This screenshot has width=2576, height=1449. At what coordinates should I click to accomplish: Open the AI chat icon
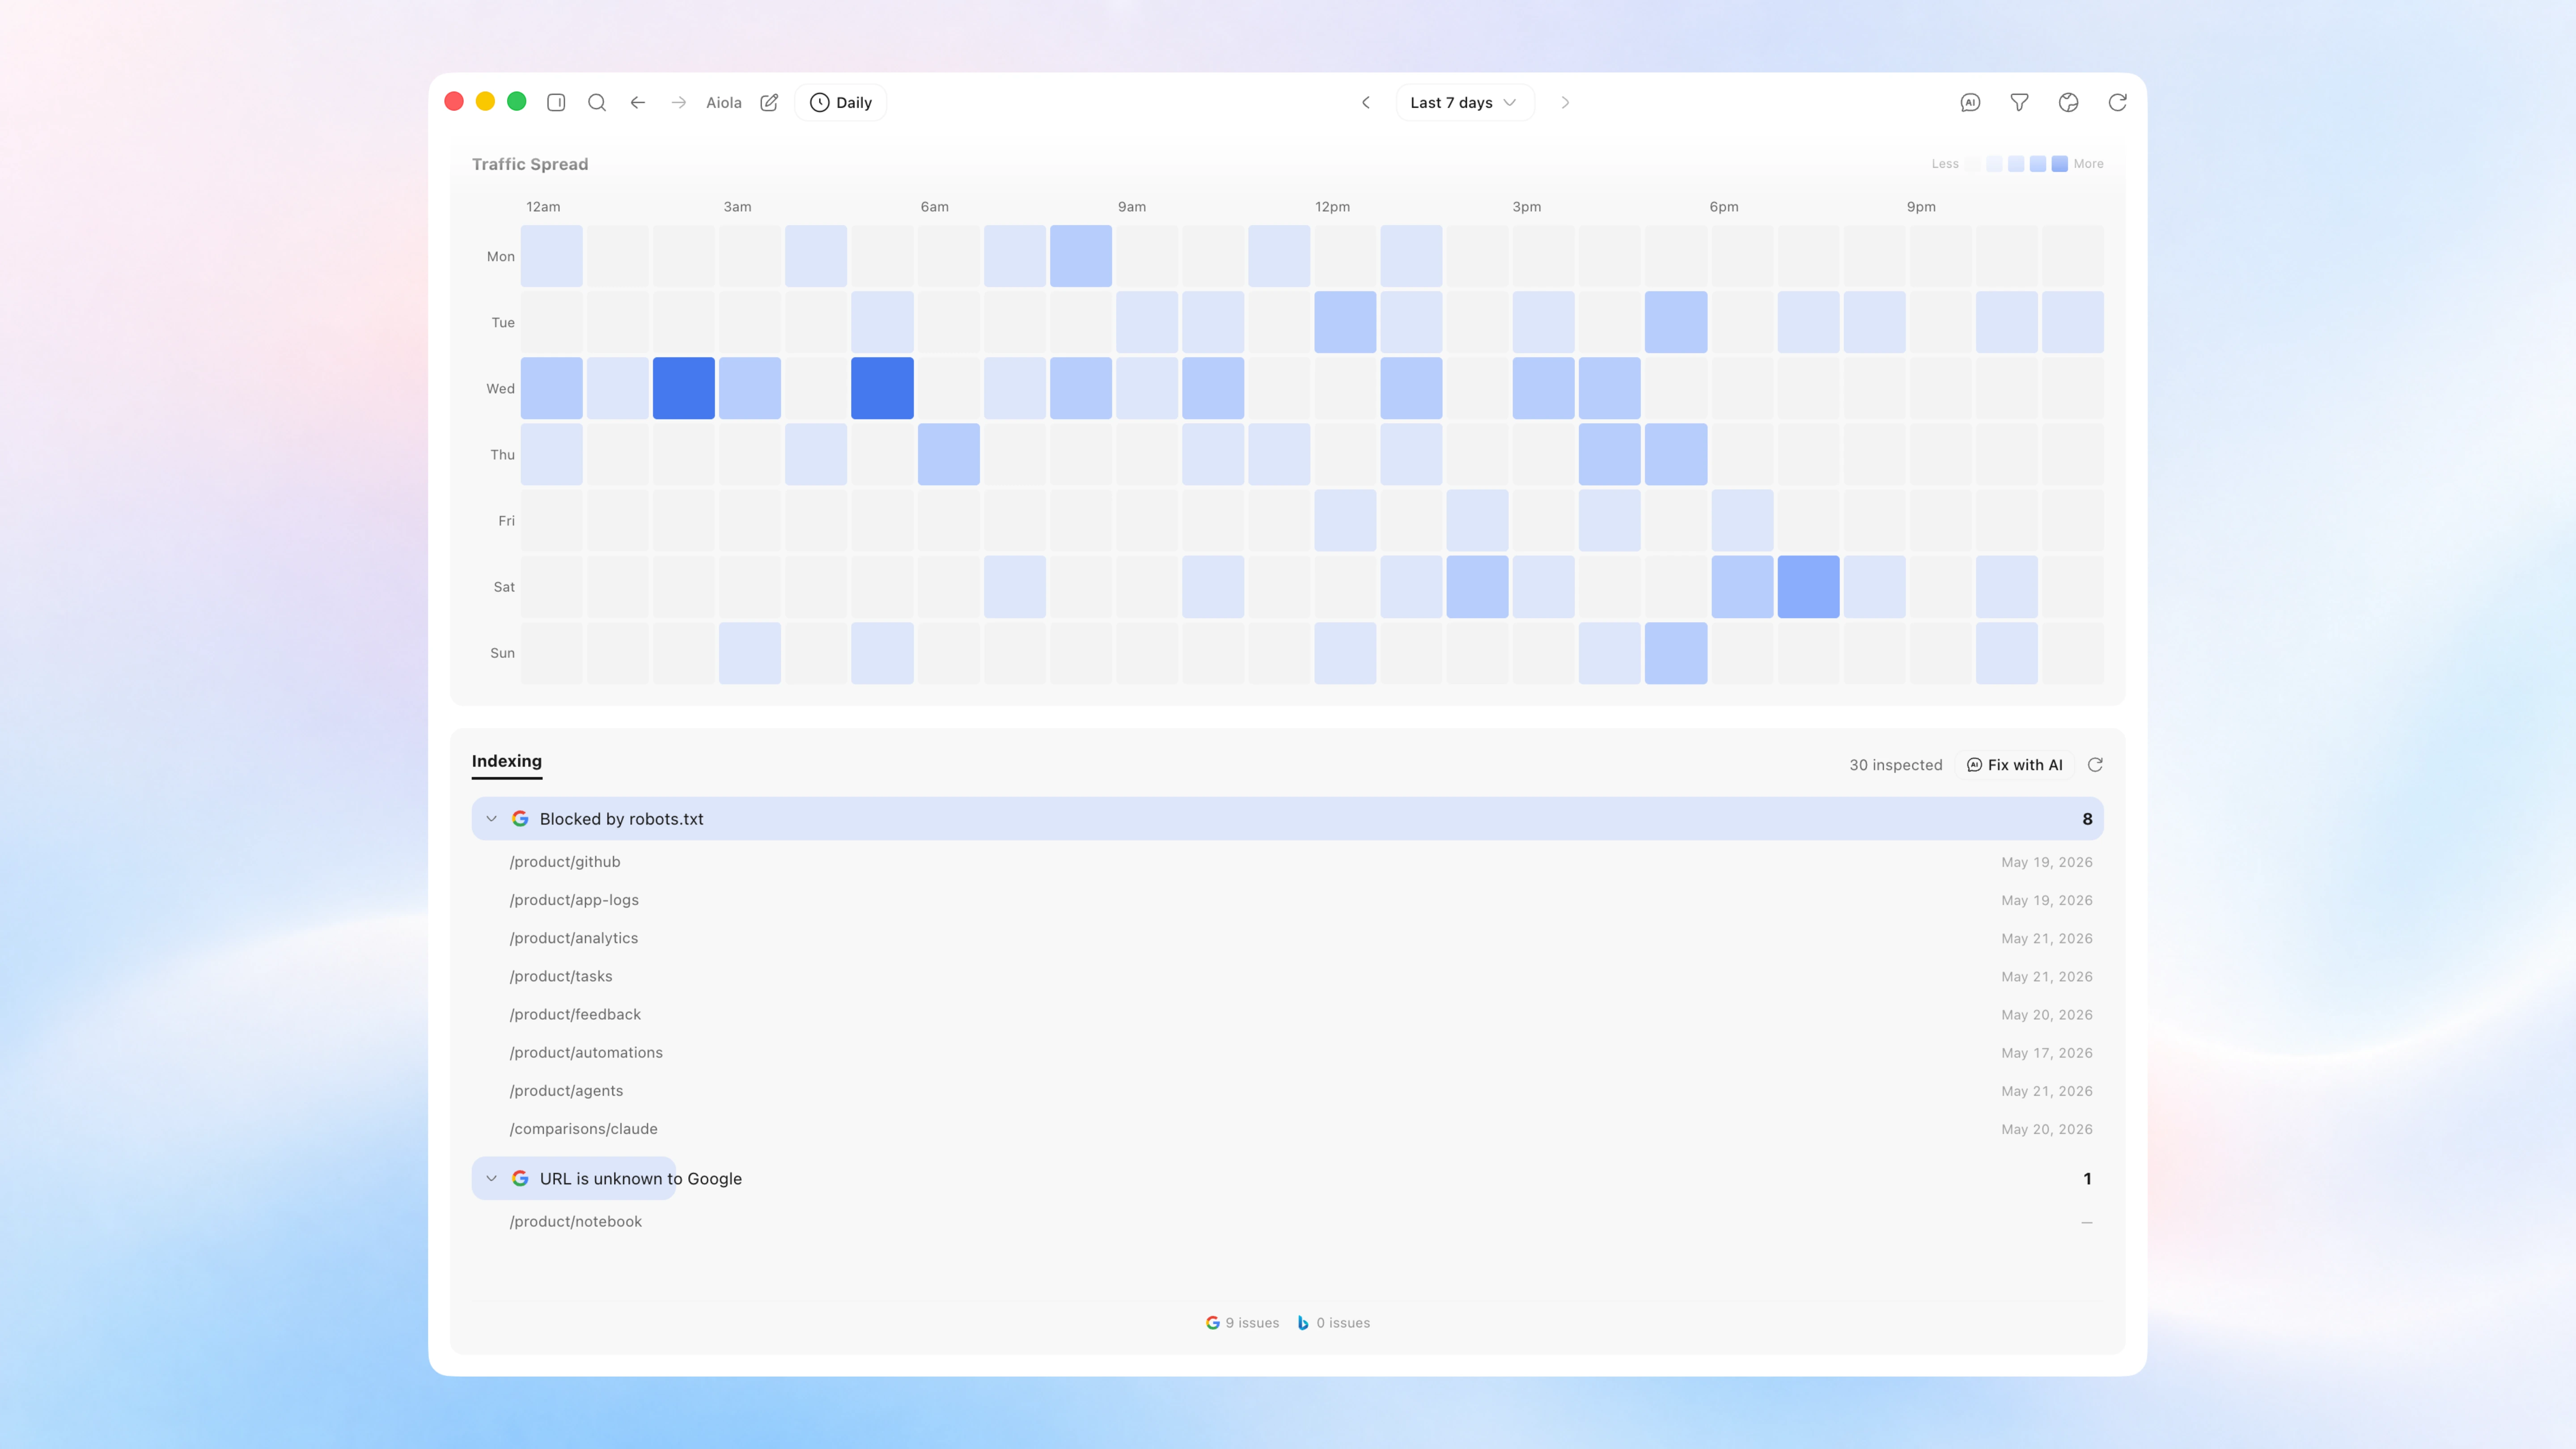(x=1970, y=102)
